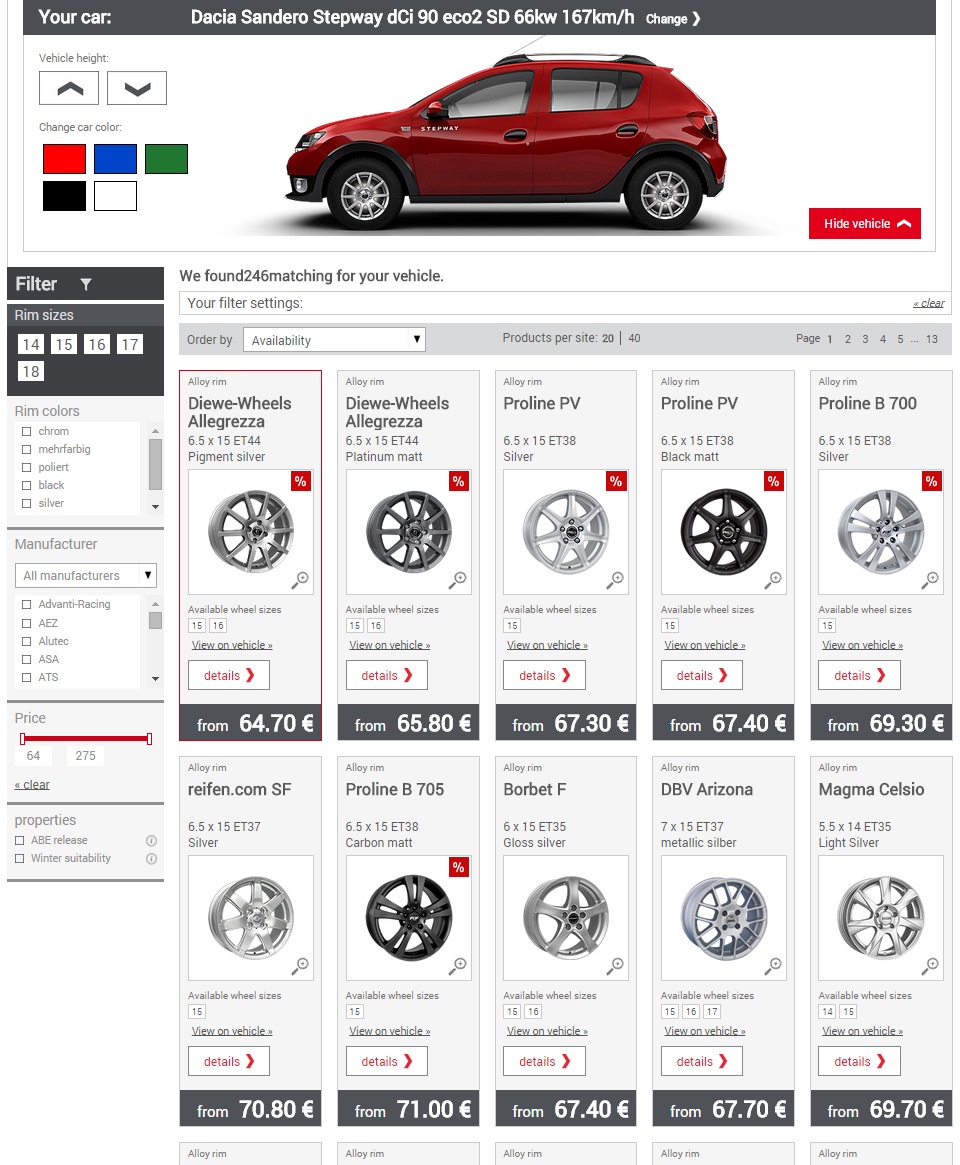Filter by rim size 15
Image resolution: width=960 pixels, height=1165 pixels.
(64, 344)
